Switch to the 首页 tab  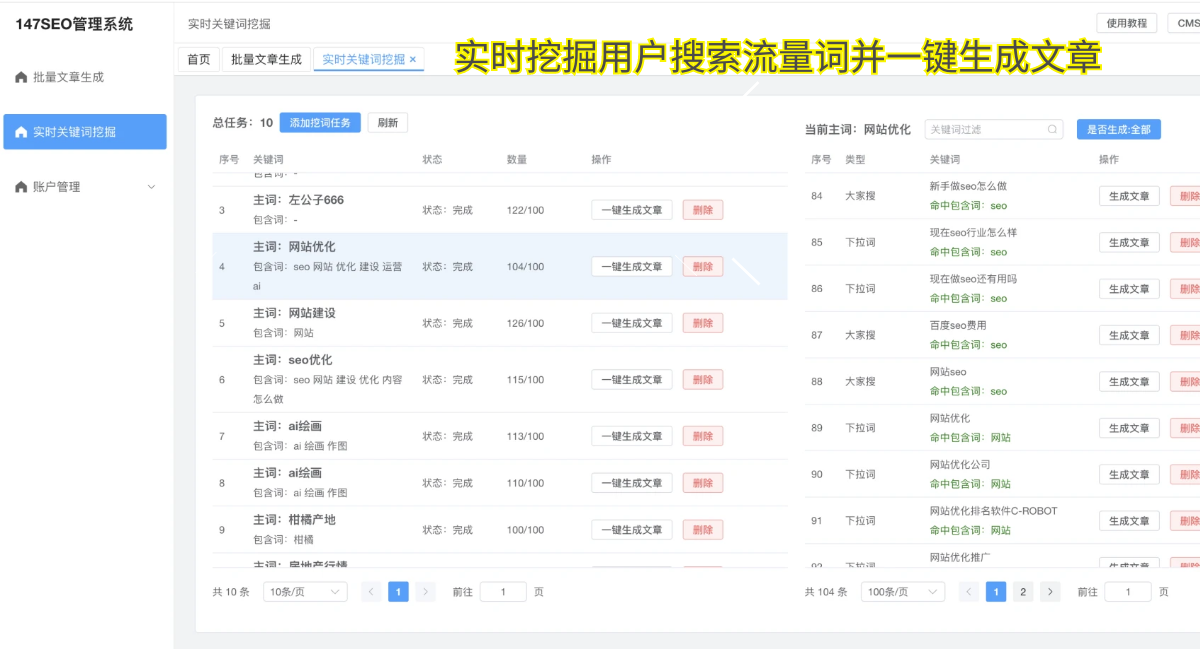197,58
